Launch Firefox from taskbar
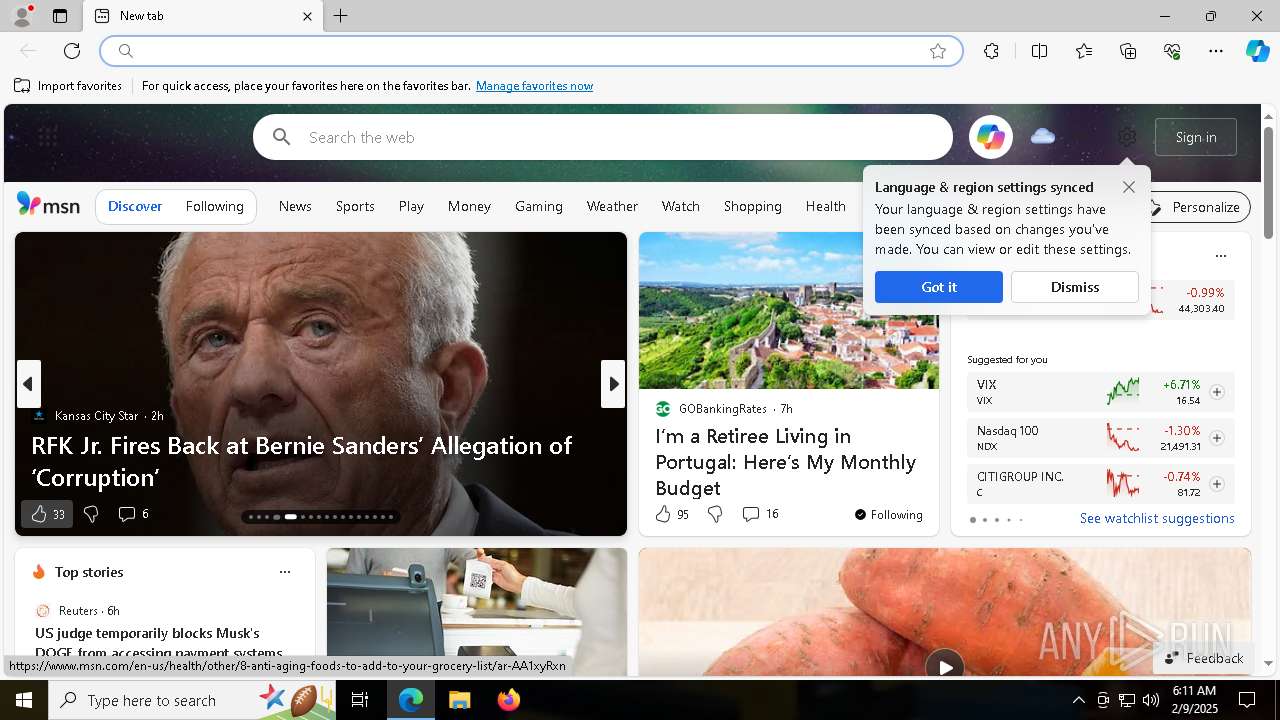Screen dimensions: 1280x720 [508, 700]
